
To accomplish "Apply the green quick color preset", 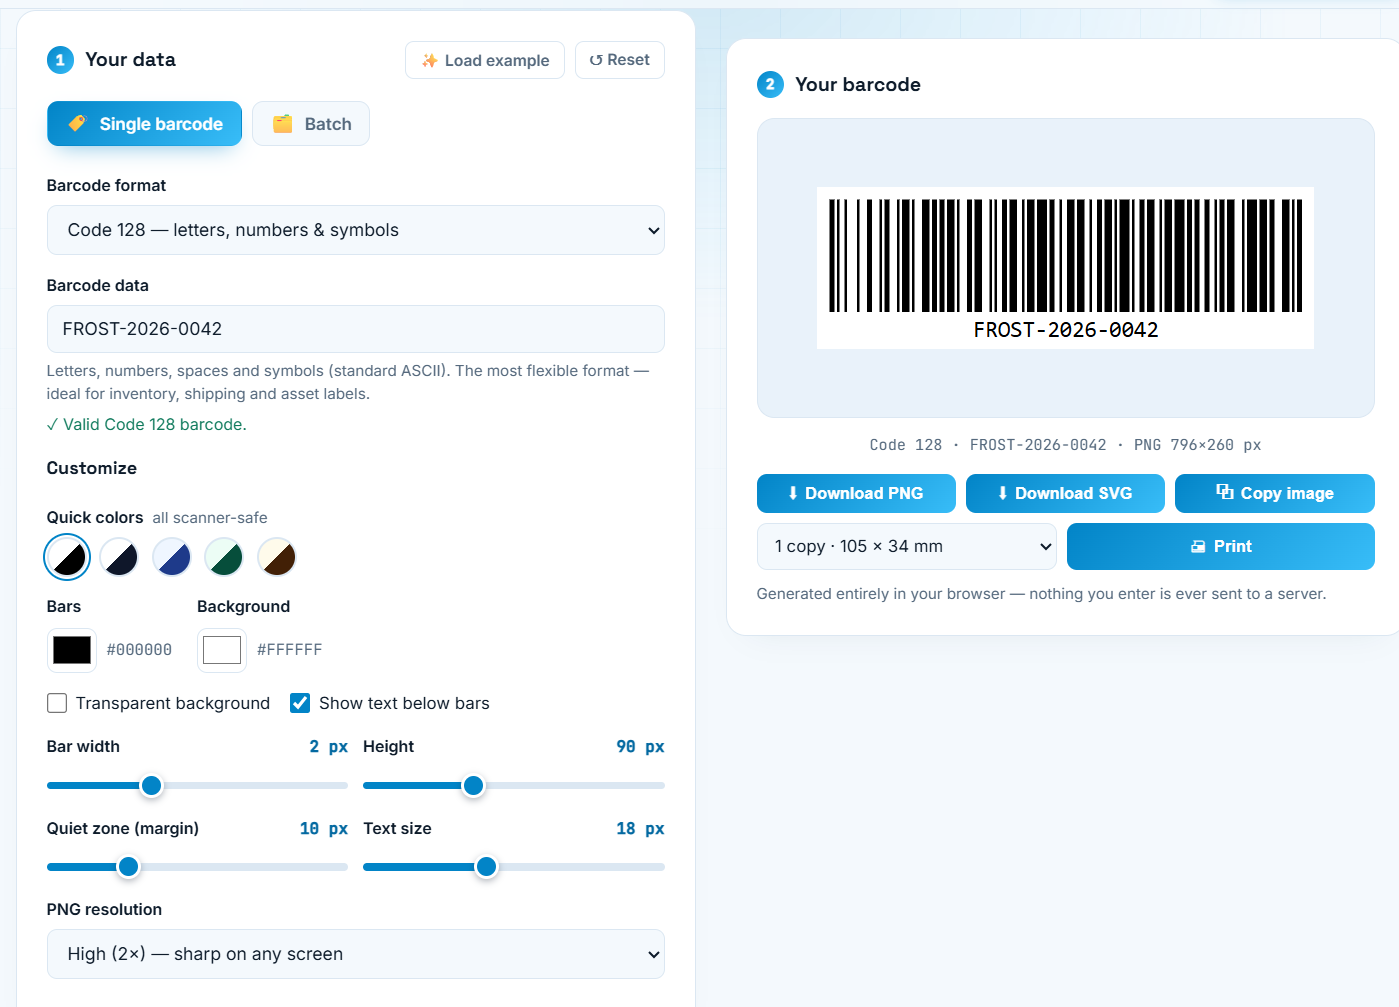I will click(x=224, y=557).
